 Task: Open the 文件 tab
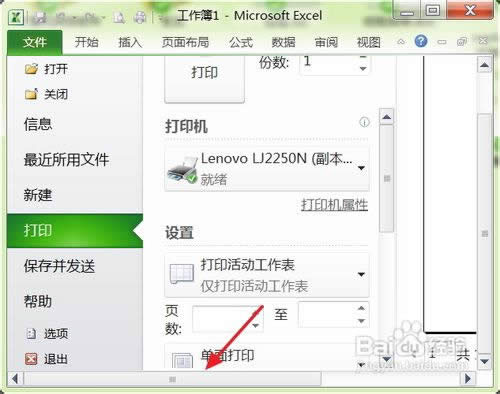pyautogui.click(x=34, y=42)
